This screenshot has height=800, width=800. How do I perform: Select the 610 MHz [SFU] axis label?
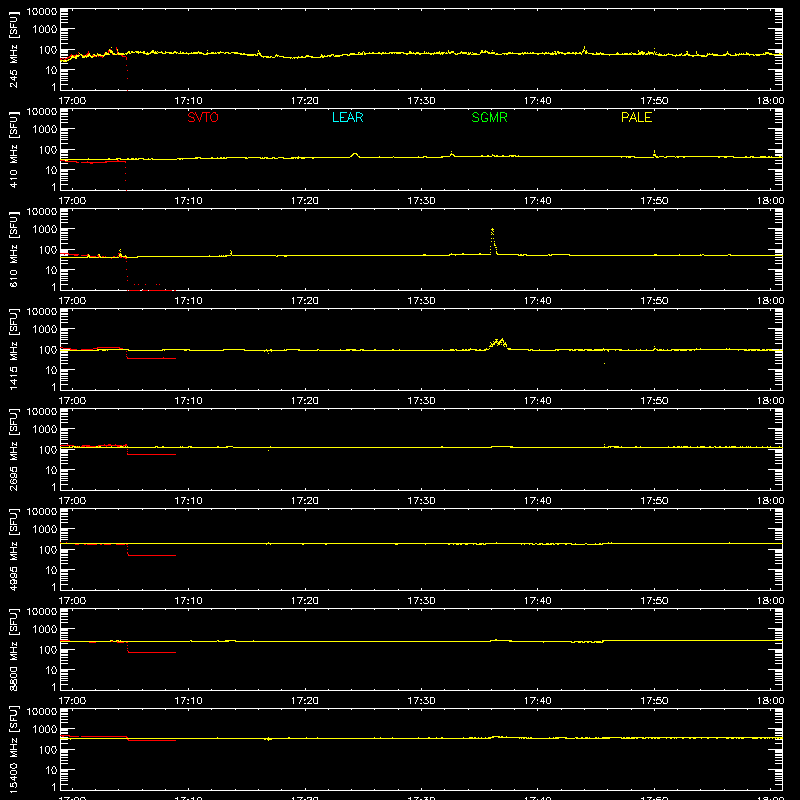[13, 249]
